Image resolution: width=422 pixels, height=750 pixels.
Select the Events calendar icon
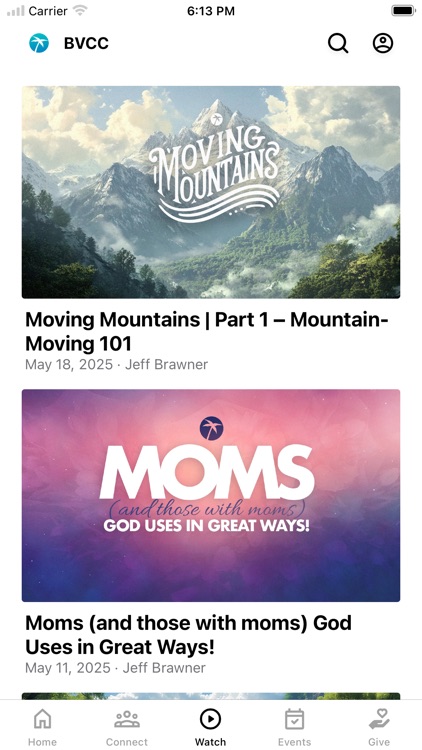pyautogui.click(x=294, y=719)
